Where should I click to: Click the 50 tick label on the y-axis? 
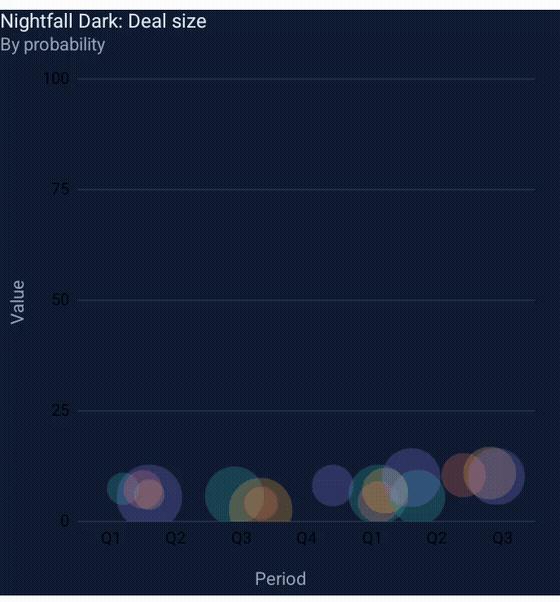(61, 300)
